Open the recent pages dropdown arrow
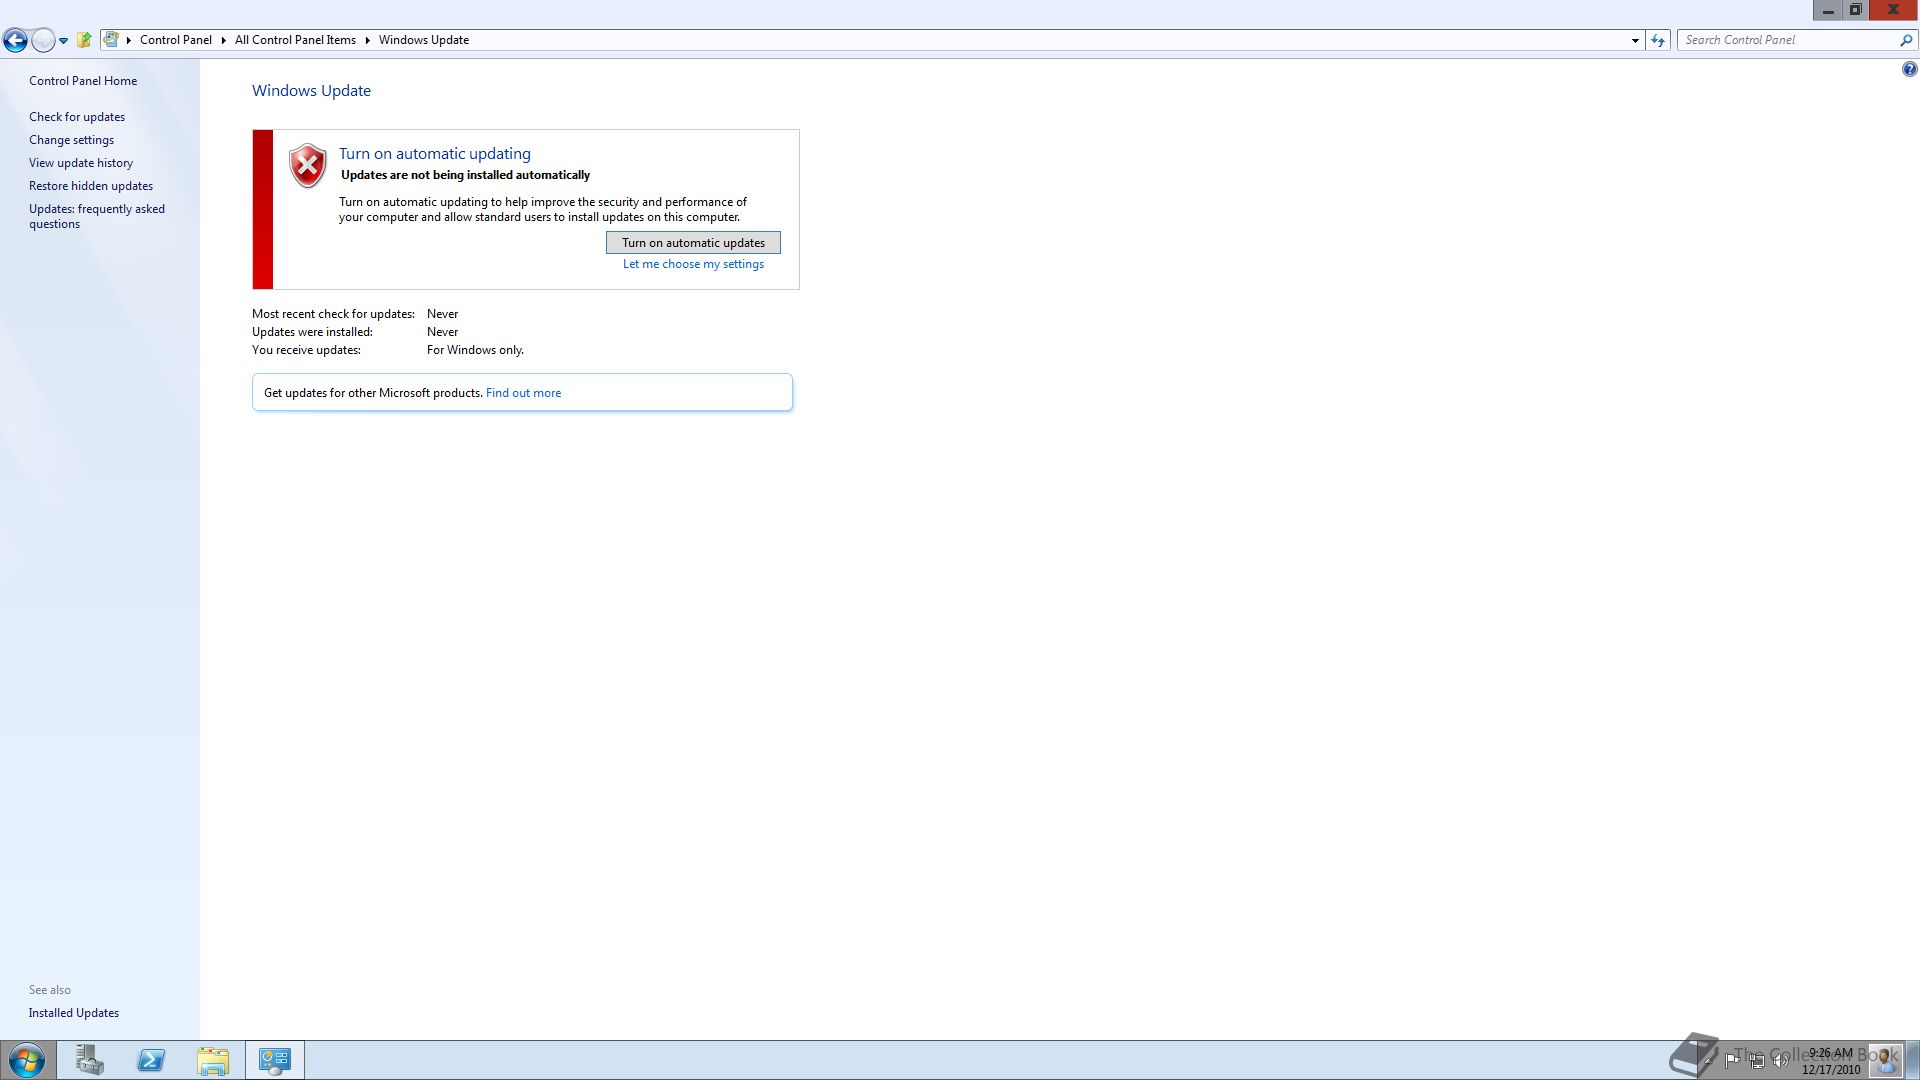The image size is (1920, 1080). (x=63, y=41)
